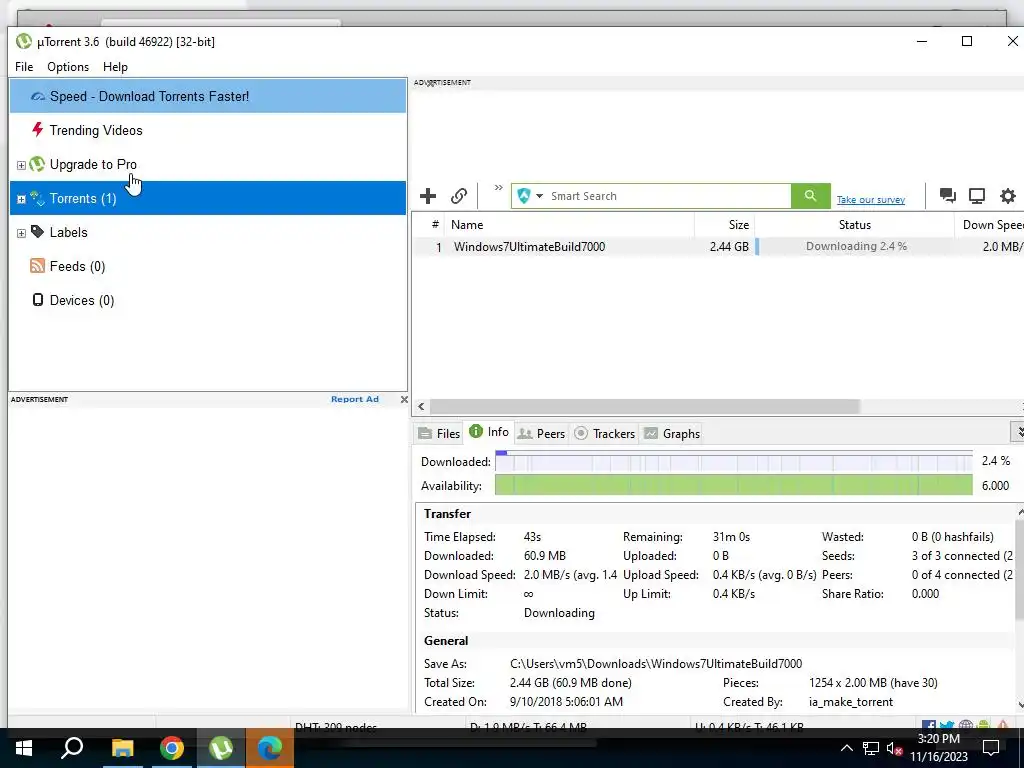The width and height of the screenshot is (1024, 768).
Task: Expand the toolbar chevron overflow
Action: tap(498, 188)
